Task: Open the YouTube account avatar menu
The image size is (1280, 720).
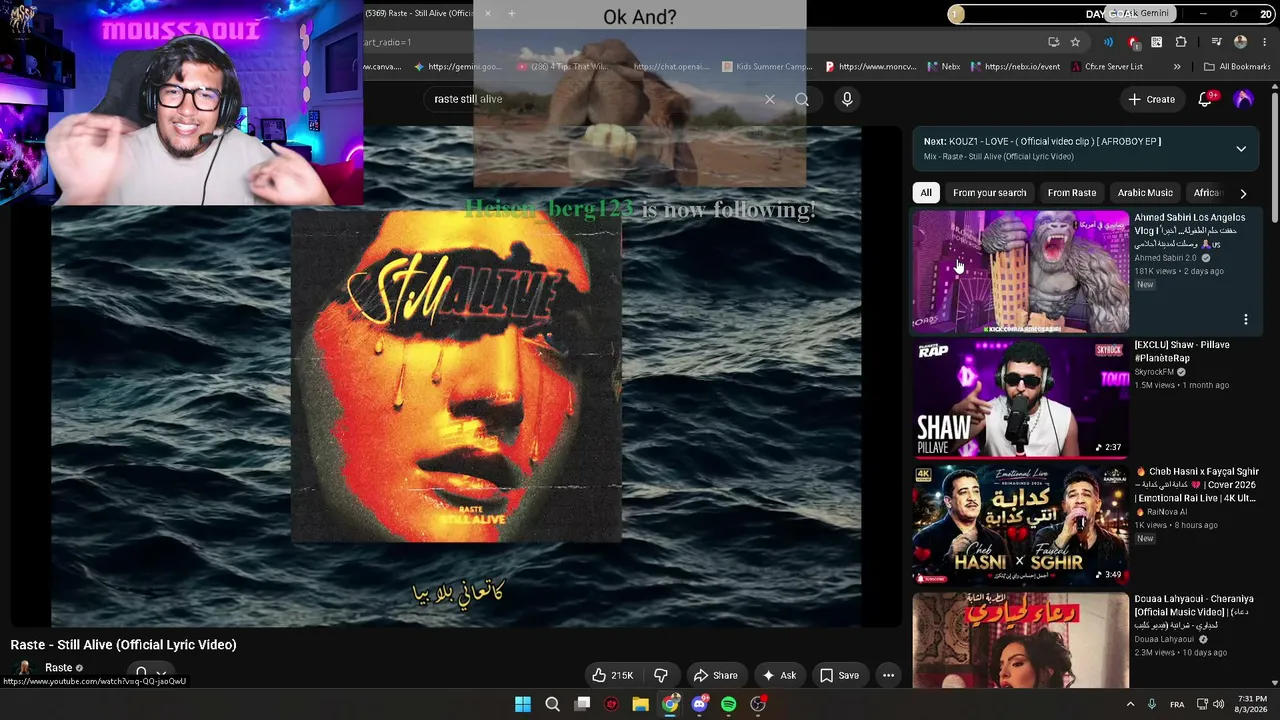Action: pyautogui.click(x=1244, y=99)
